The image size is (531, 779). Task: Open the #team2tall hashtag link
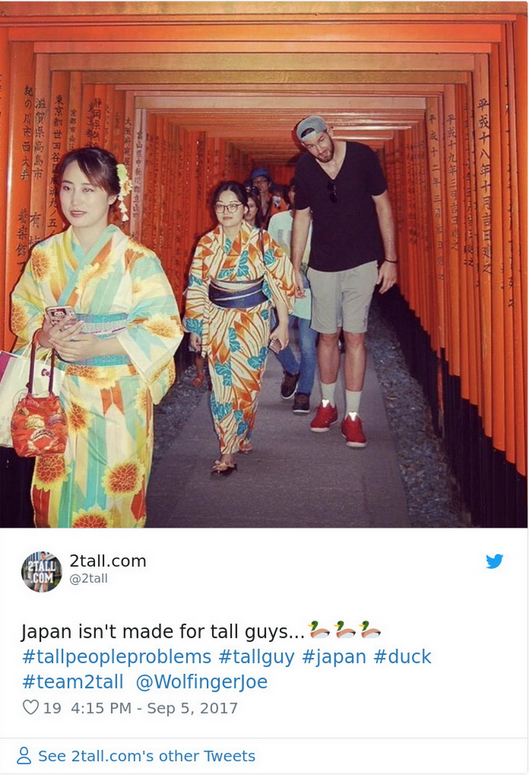click(73, 682)
